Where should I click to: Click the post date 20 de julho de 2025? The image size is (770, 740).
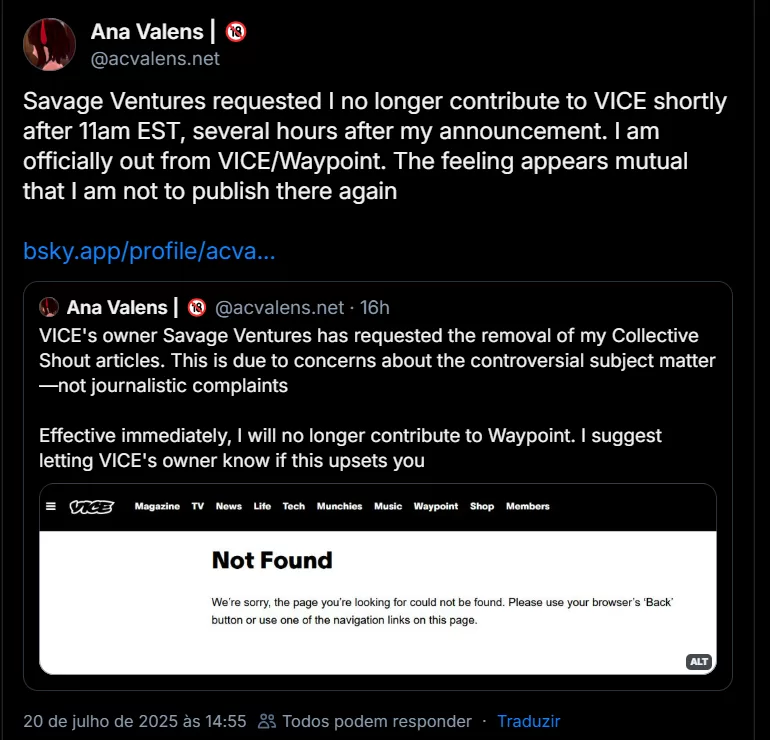click(x=134, y=721)
